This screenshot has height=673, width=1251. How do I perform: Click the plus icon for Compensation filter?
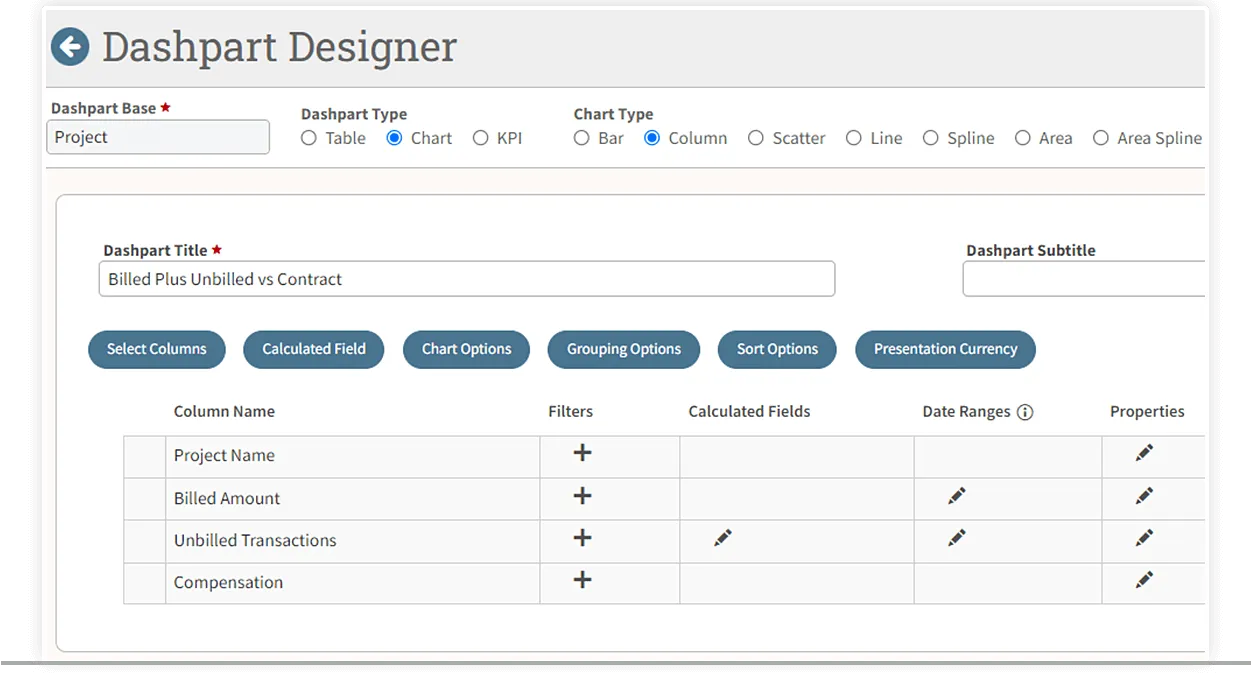coord(582,580)
